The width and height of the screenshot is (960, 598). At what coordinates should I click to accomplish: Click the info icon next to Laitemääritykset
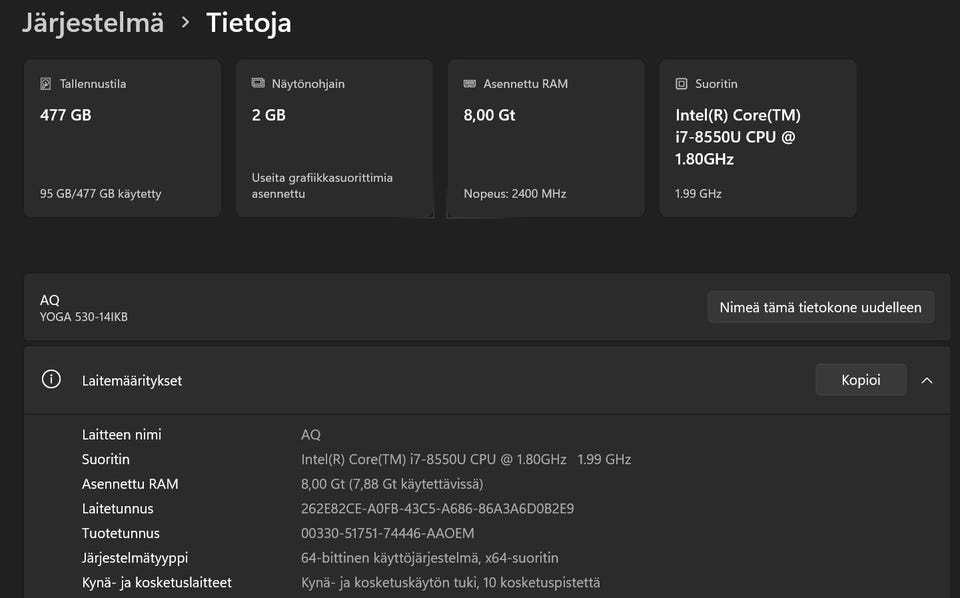[x=51, y=380]
